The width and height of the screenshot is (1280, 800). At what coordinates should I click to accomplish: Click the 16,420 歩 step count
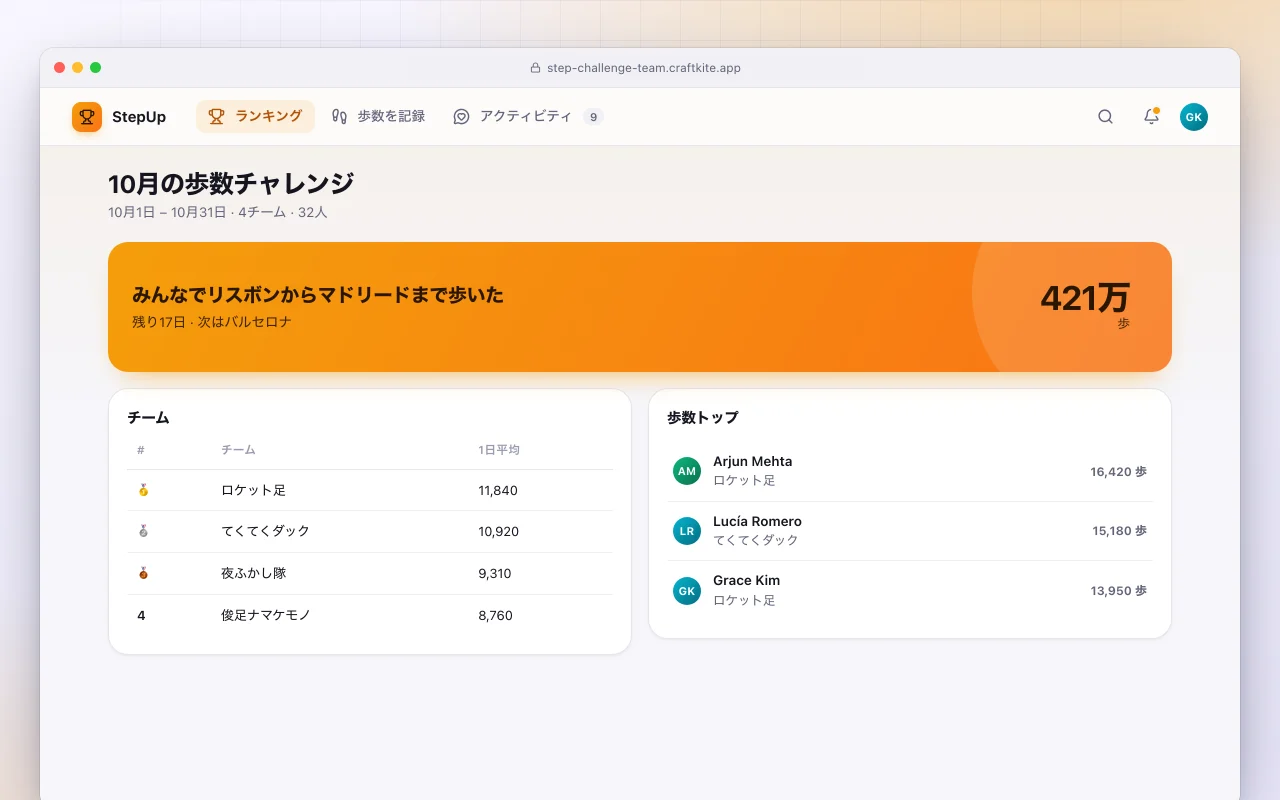(x=1118, y=472)
